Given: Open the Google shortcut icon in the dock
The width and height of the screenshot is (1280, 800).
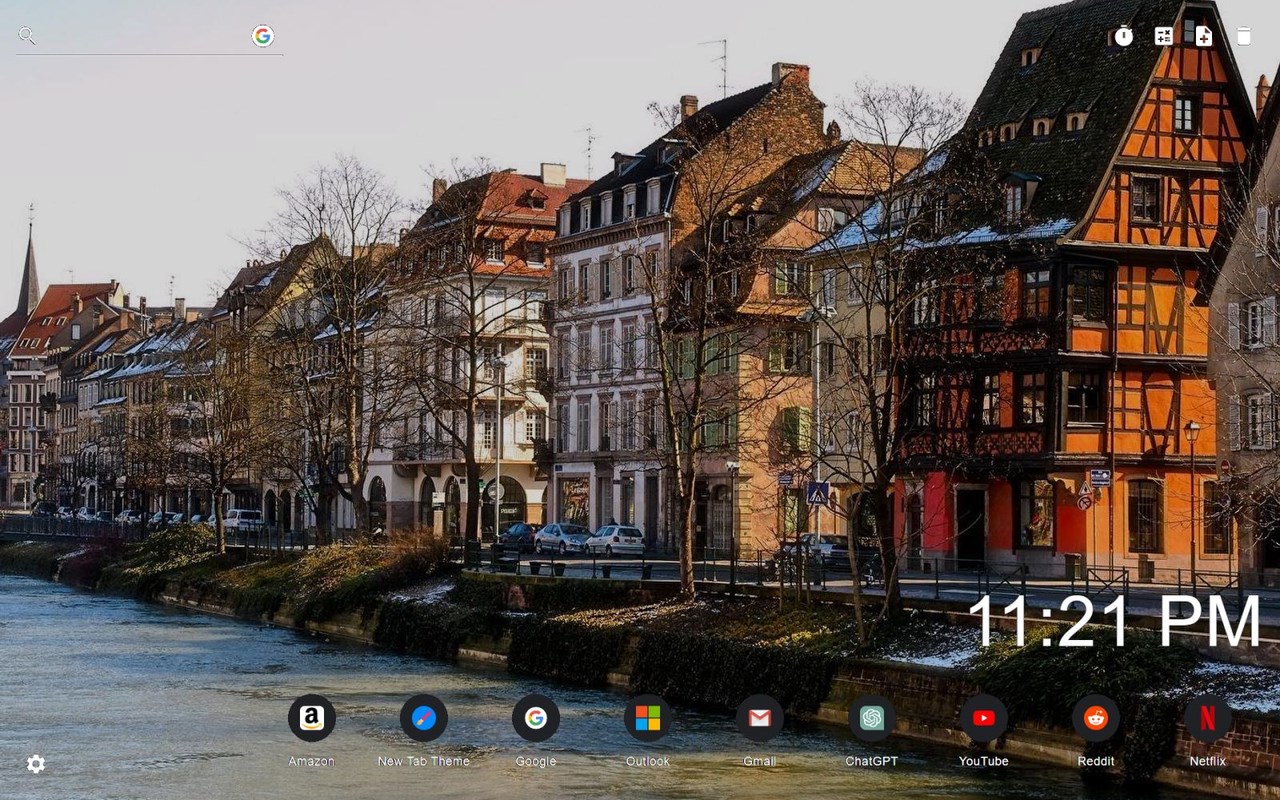Looking at the screenshot, I should click(536, 718).
